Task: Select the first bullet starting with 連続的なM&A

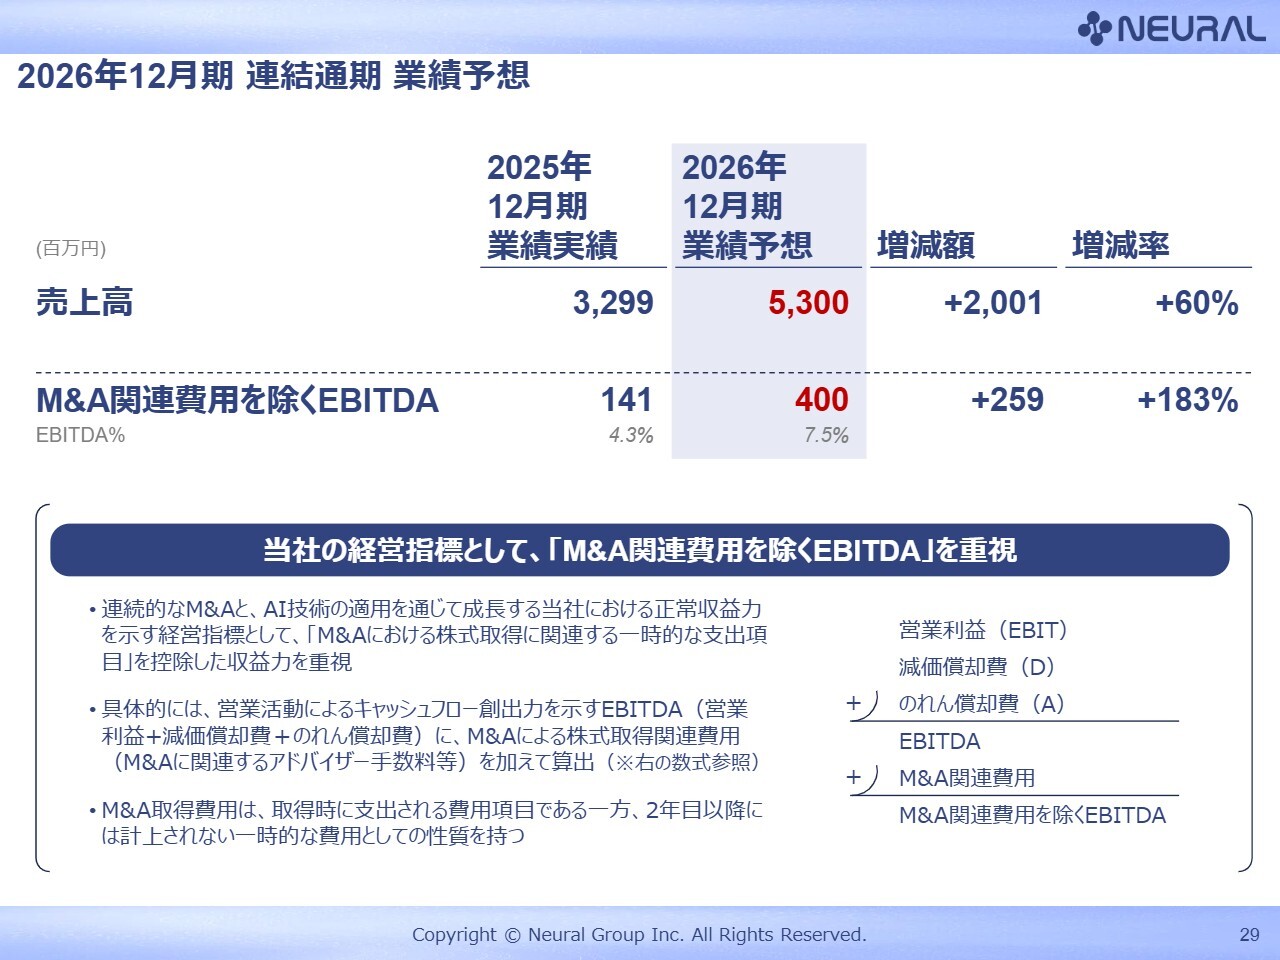Action: [432, 635]
